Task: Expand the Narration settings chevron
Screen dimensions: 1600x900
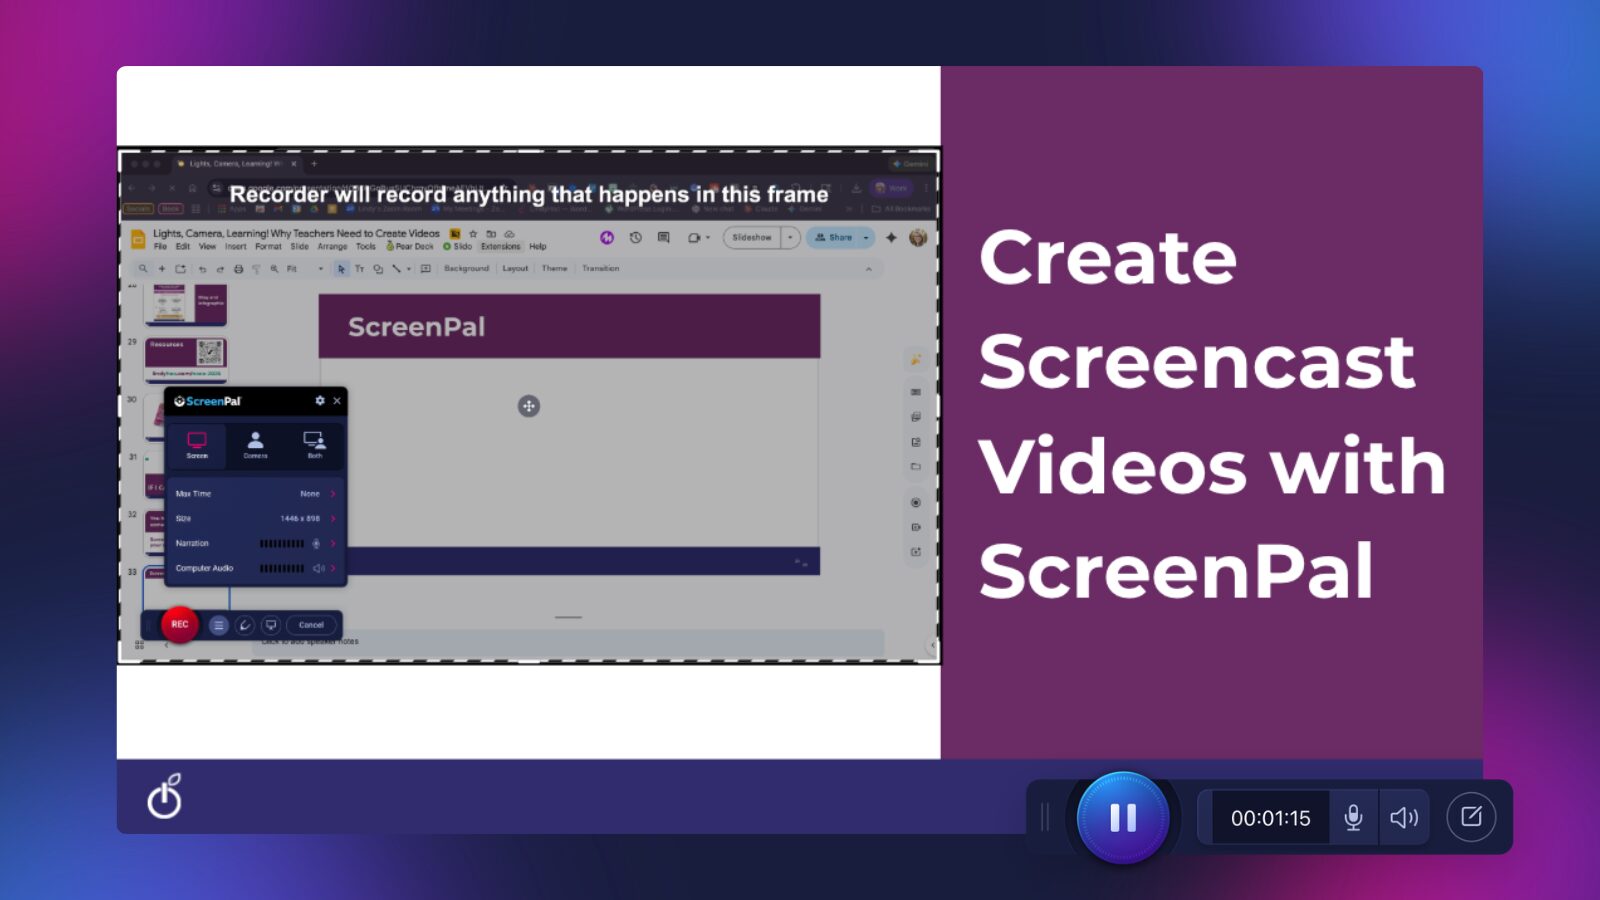Action: [x=333, y=543]
